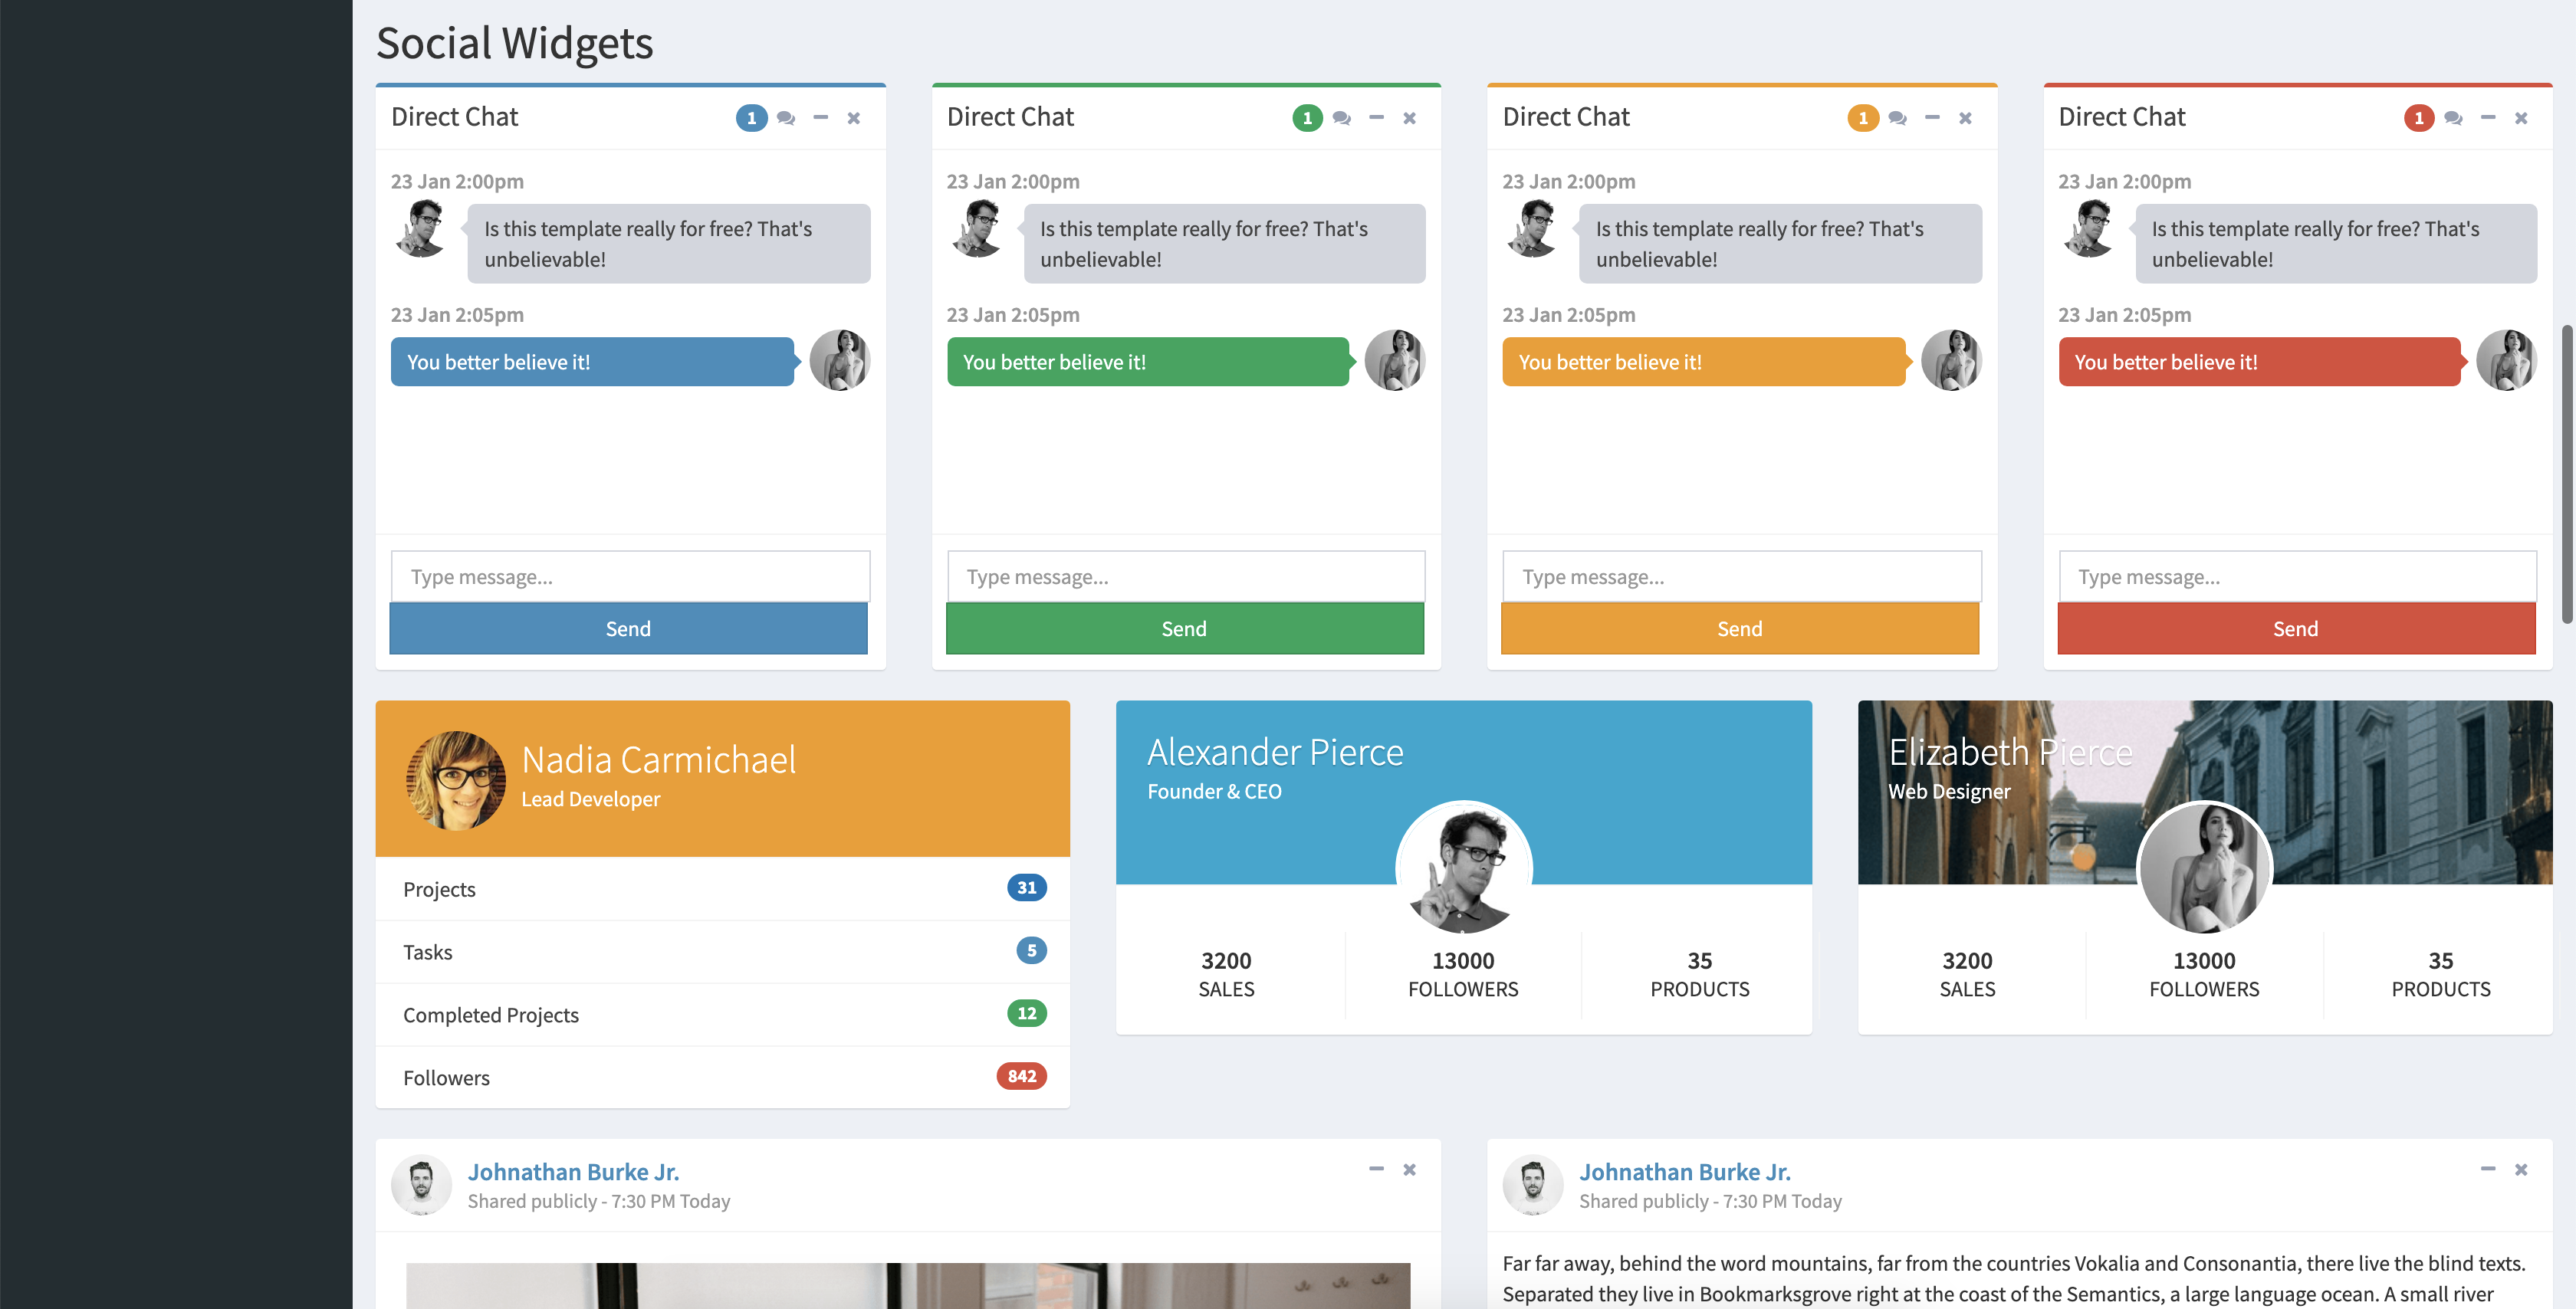Click the green 'You better believe it!' bubble
The image size is (2576, 1309).
point(1148,362)
